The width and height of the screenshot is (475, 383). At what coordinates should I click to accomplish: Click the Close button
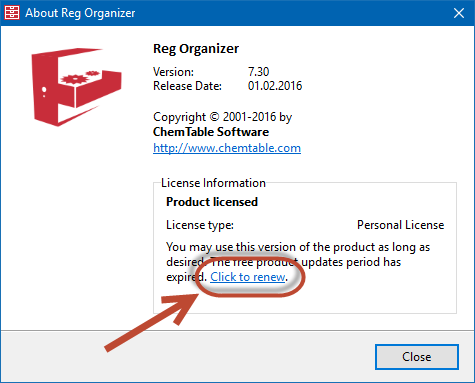click(x=417, y=357)
